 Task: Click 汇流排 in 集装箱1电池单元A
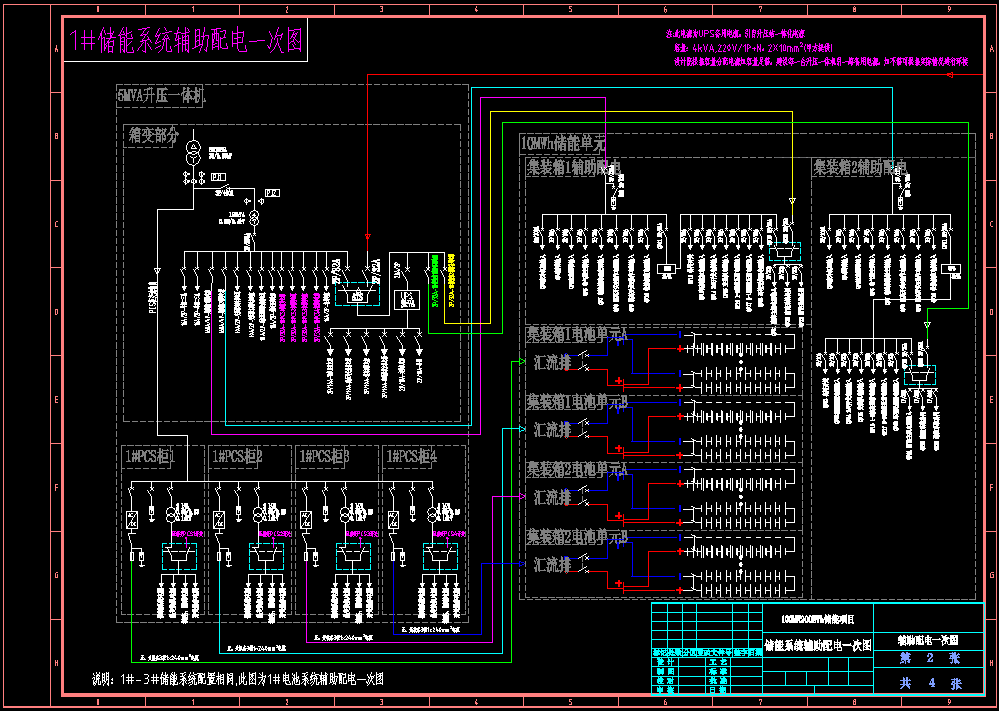point(552,361)
